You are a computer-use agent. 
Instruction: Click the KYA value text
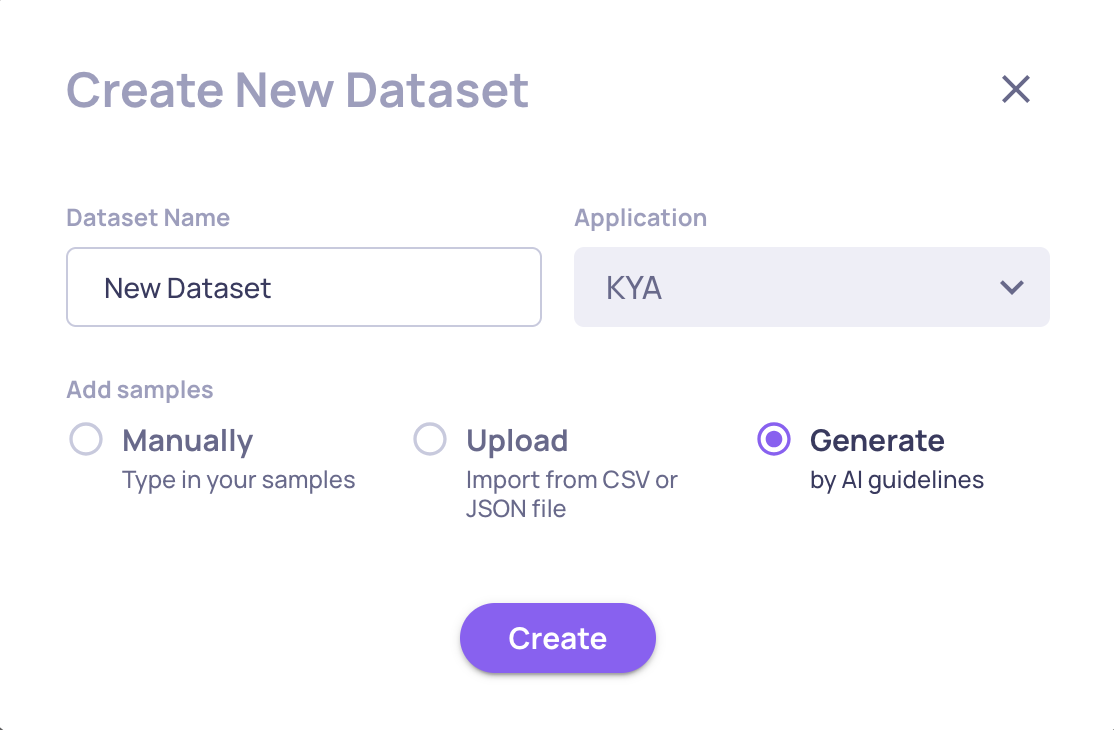[634, 289]
